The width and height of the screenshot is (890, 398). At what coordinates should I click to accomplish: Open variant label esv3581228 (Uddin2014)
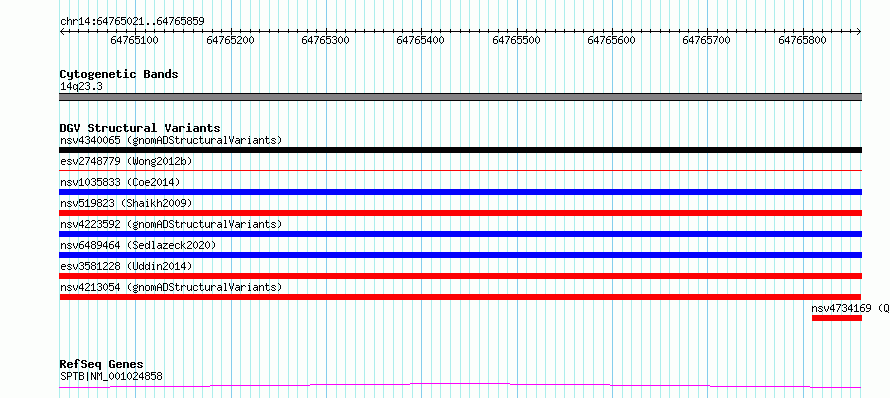click(x=126, y=266)
